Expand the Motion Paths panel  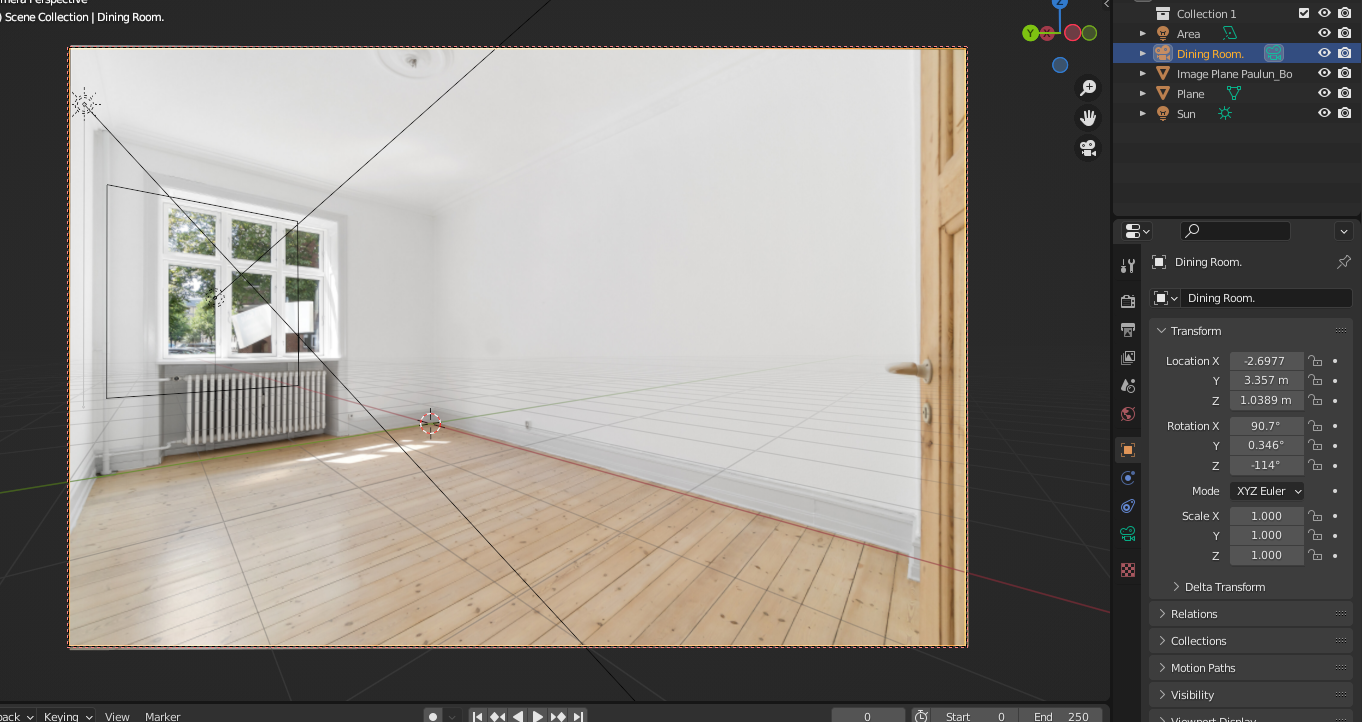[1162, 668]
